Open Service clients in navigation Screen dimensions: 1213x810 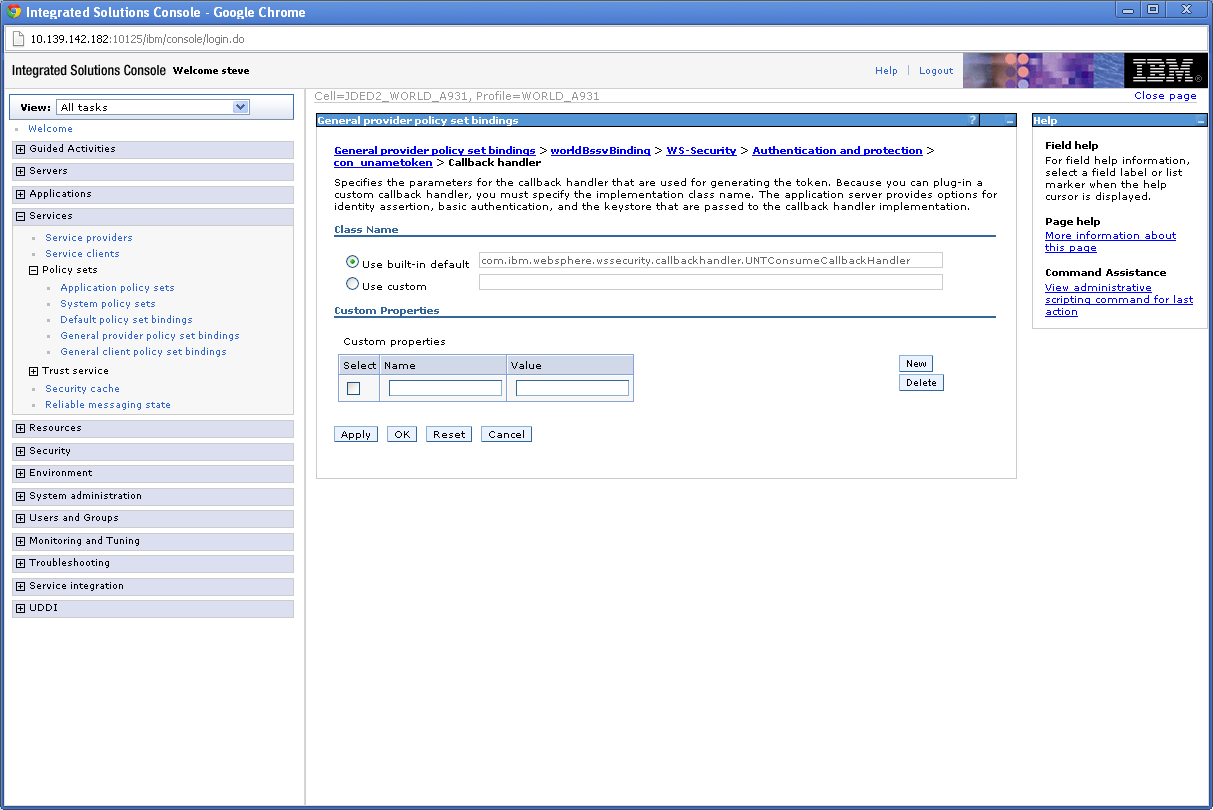point(82,254)
